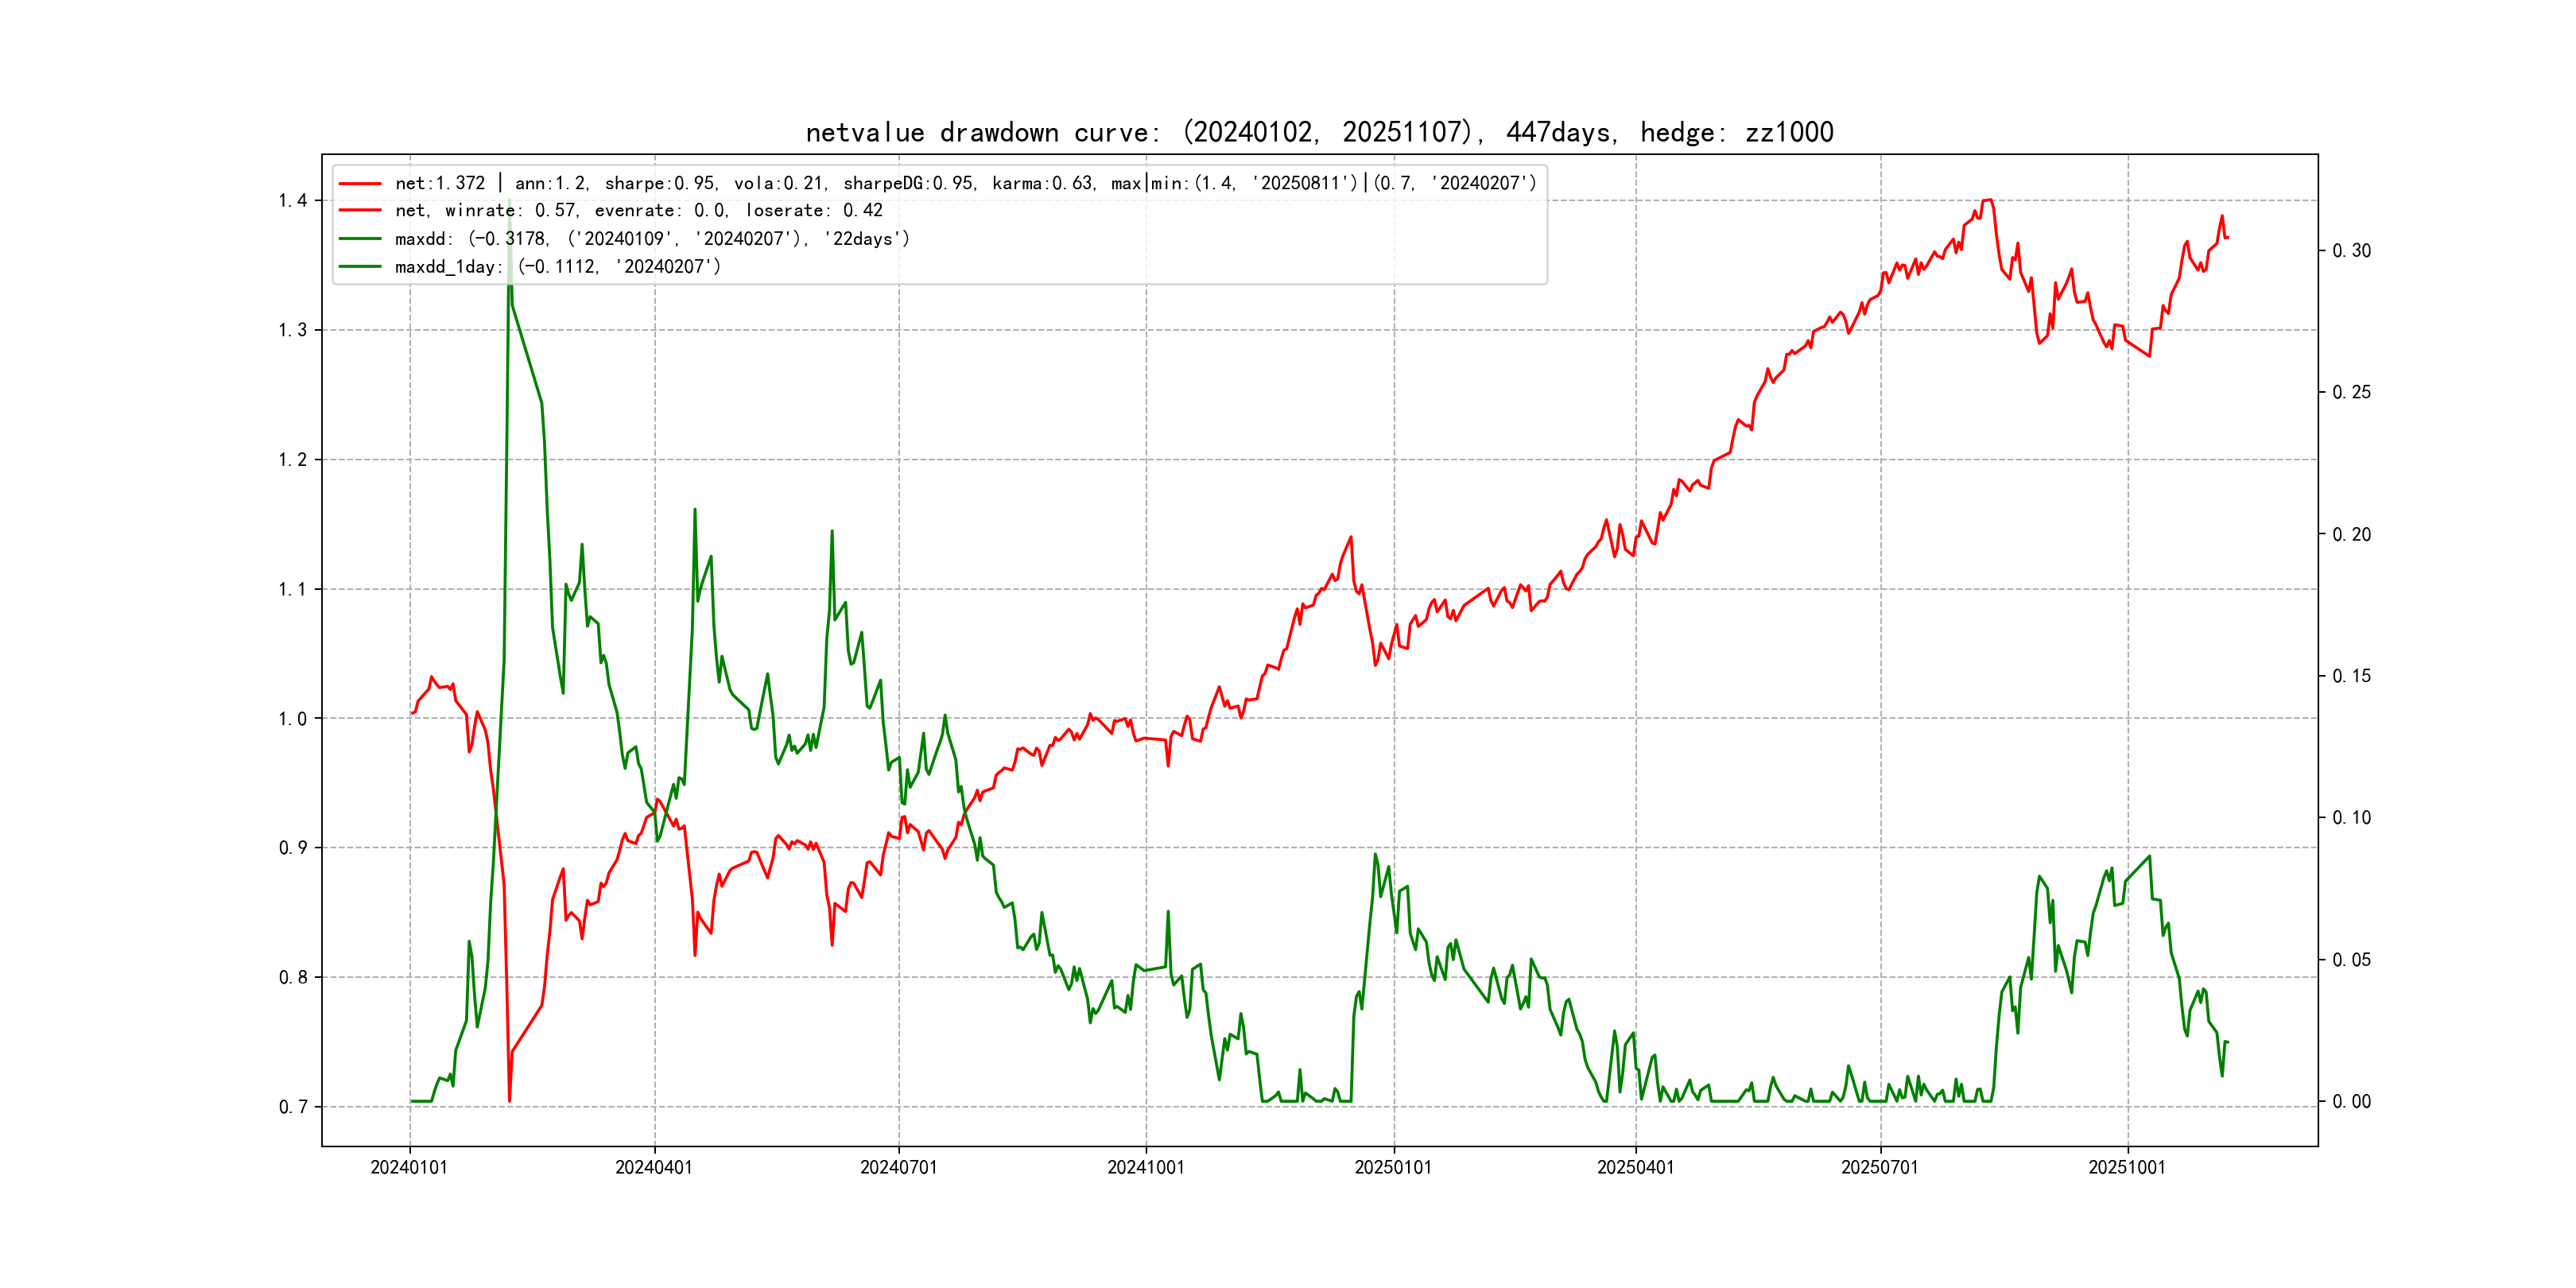2576x1288 pixels.
Task: Click the 20250101 x-axis label
Action: pyautogui.click(x=1393, y=1167)
